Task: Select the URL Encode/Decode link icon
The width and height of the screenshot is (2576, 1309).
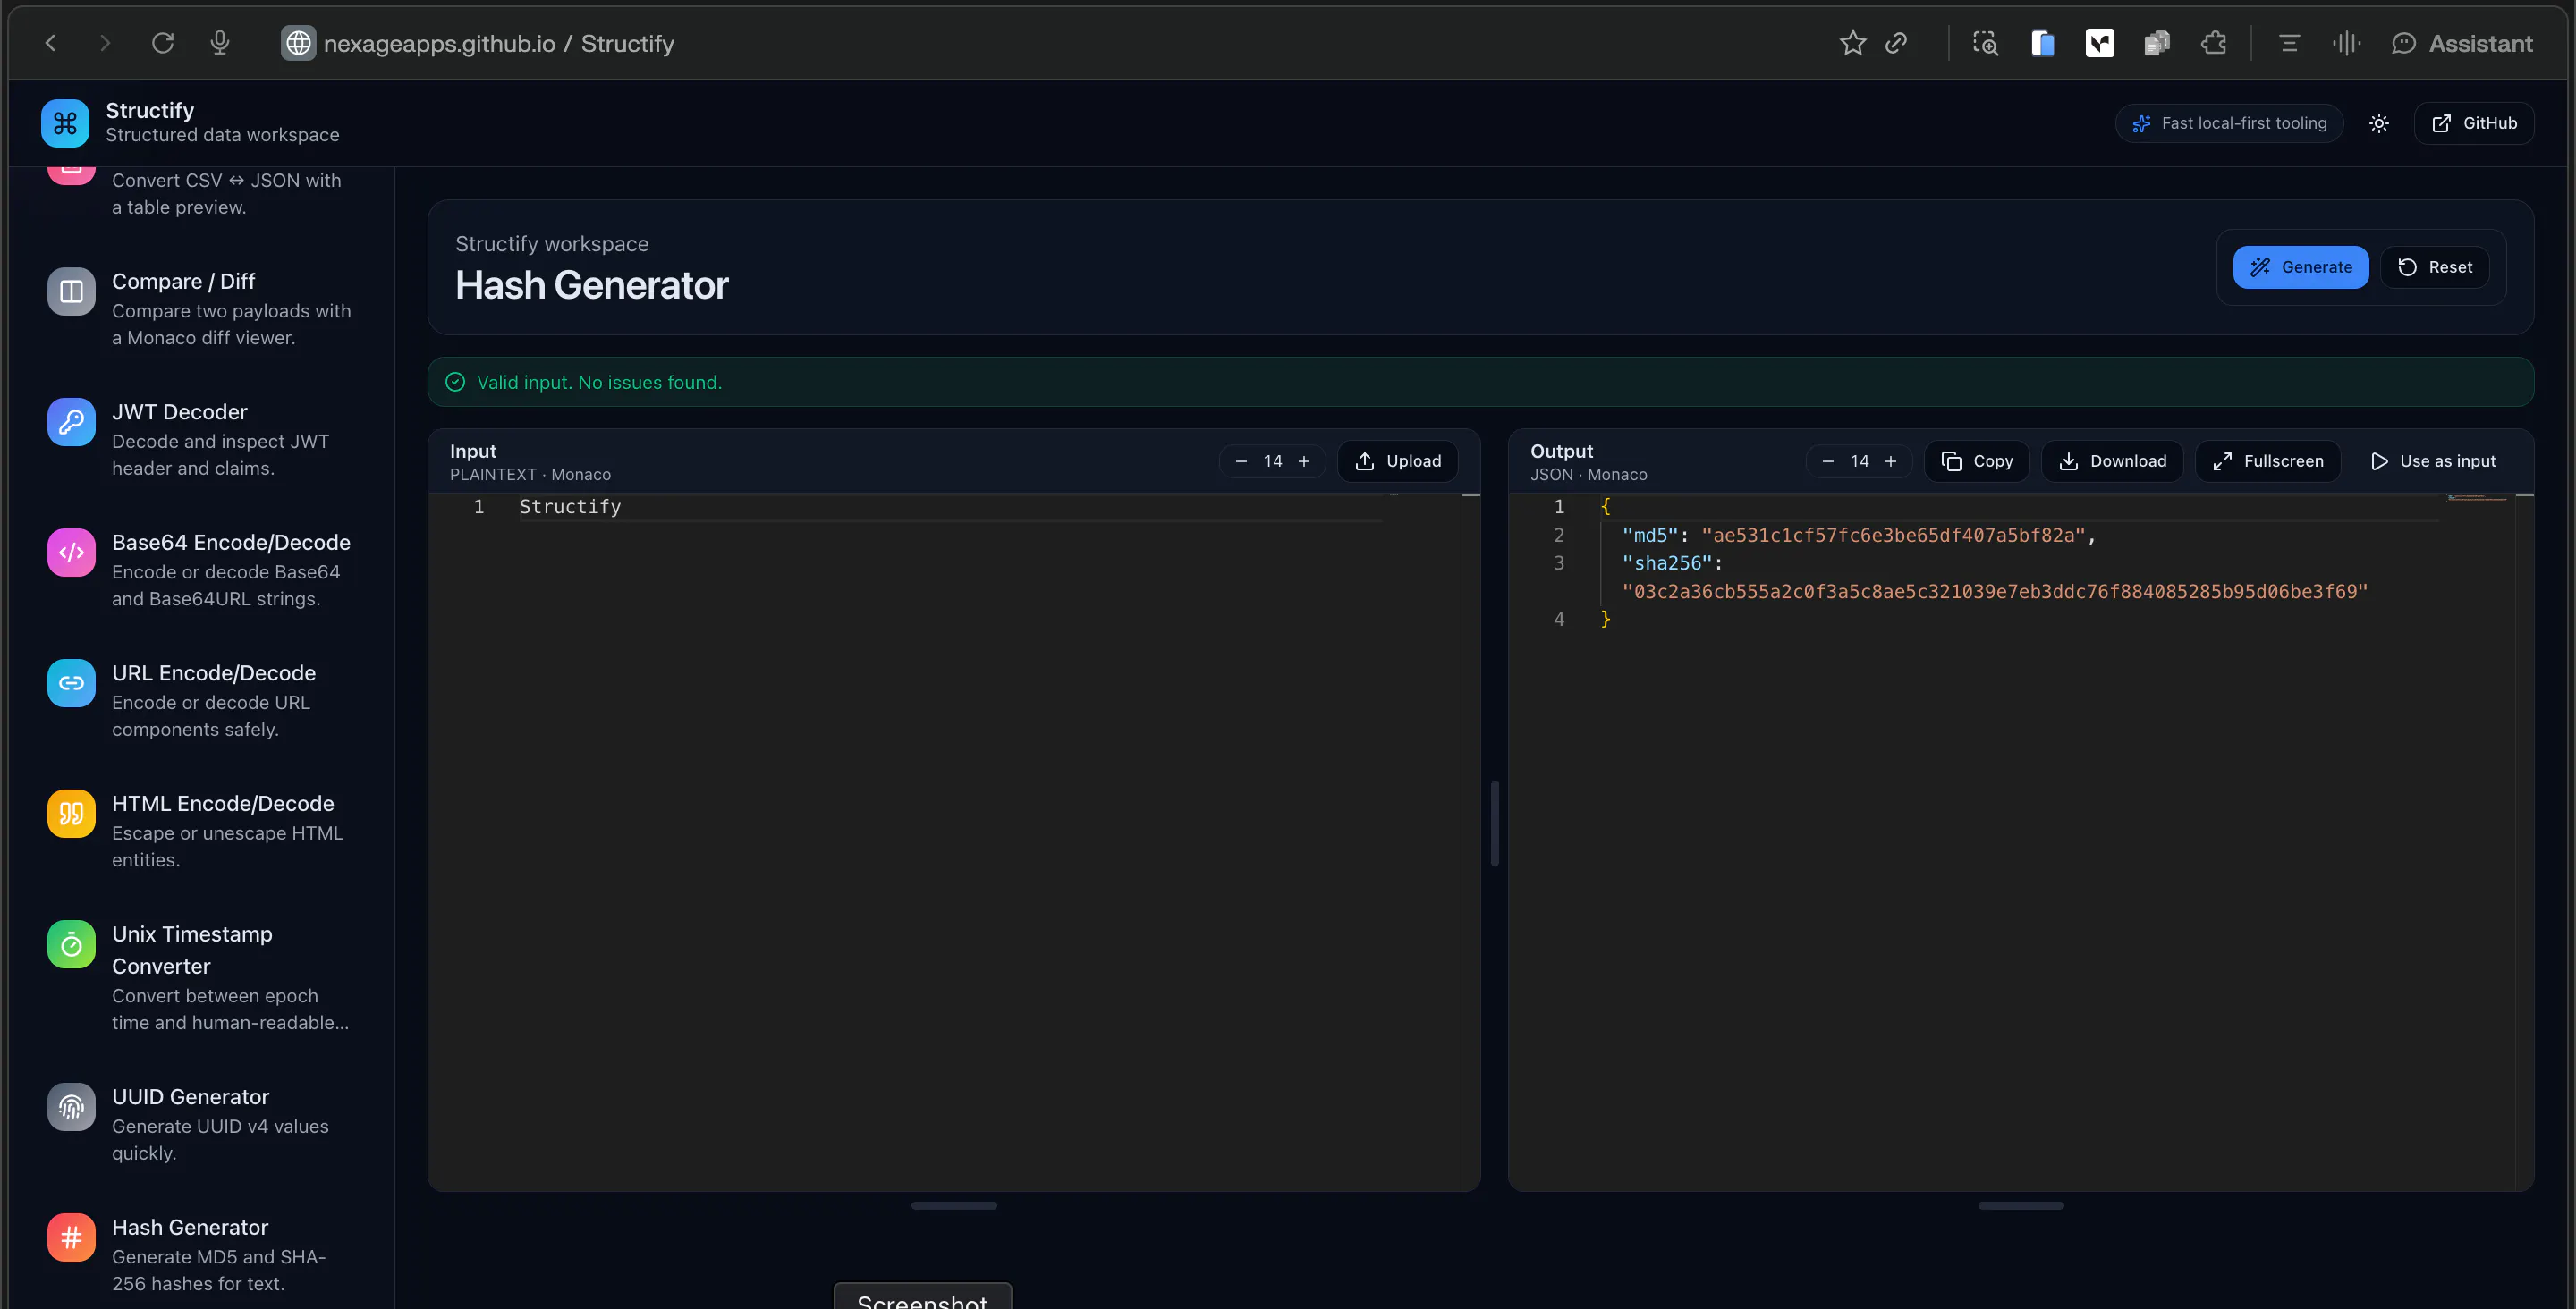Action: (x=71, y=683)
